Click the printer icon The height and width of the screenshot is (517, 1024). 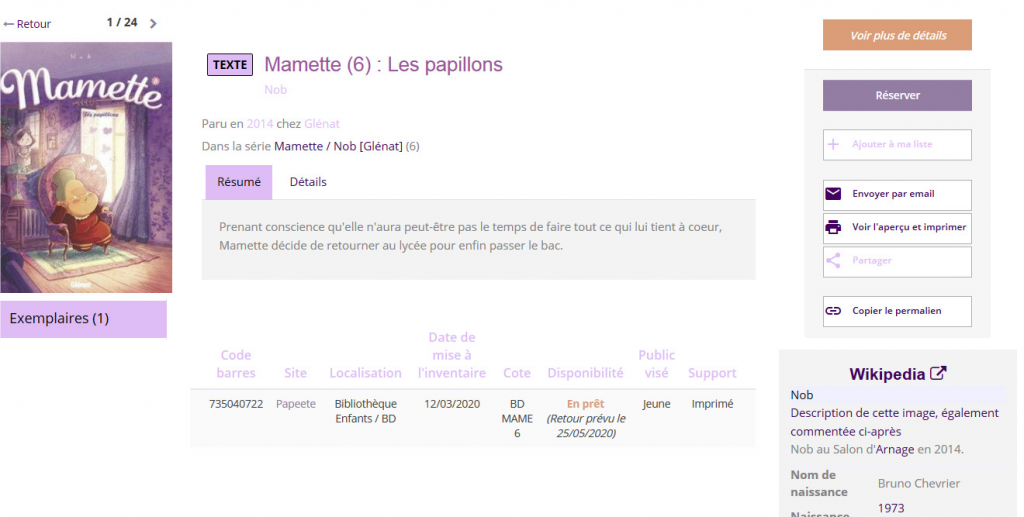point(833,227)
